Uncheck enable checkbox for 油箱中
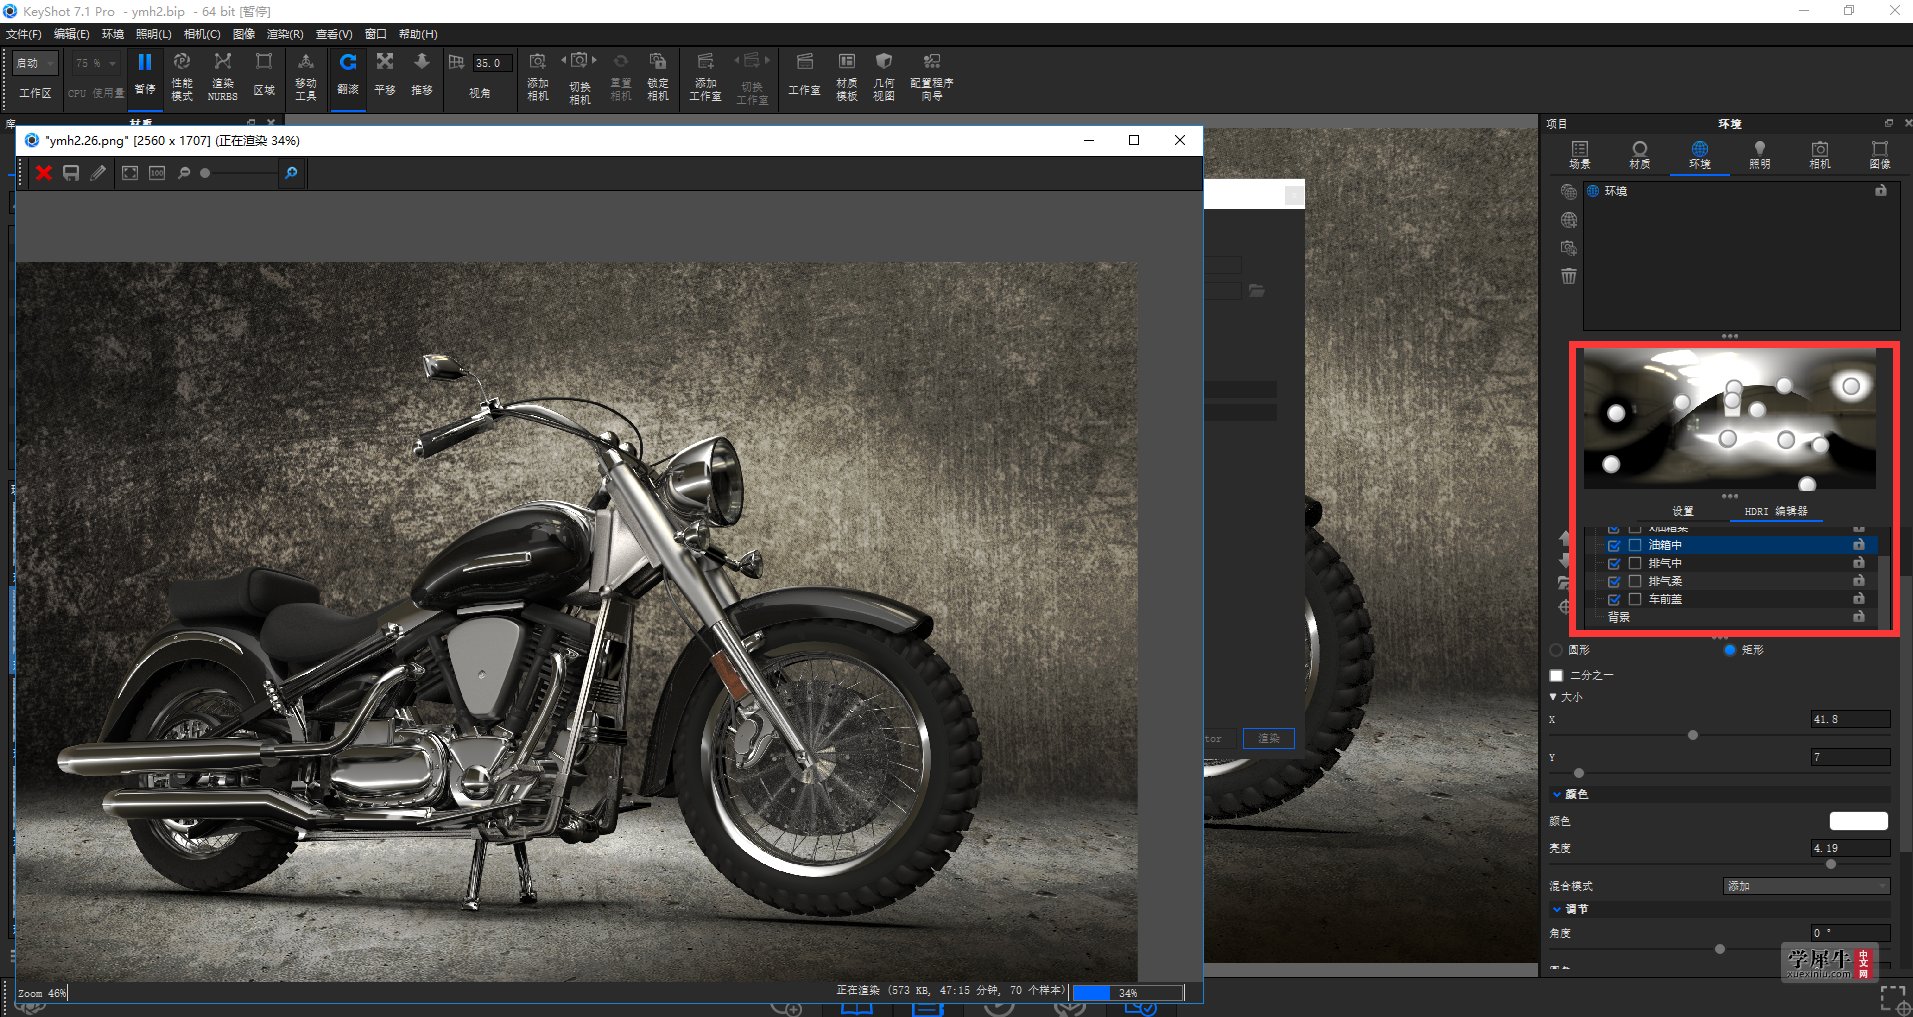The height and width of the screenshot is (1017, 1913). click(x=1613, y=545)
